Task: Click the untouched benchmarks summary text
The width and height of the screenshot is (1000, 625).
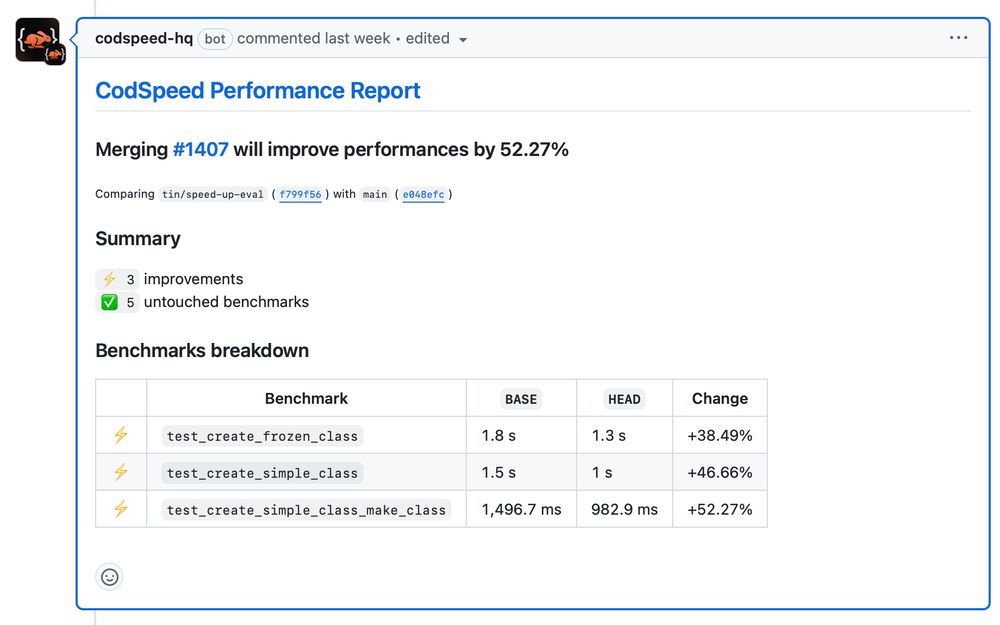Action: point(226,302)
